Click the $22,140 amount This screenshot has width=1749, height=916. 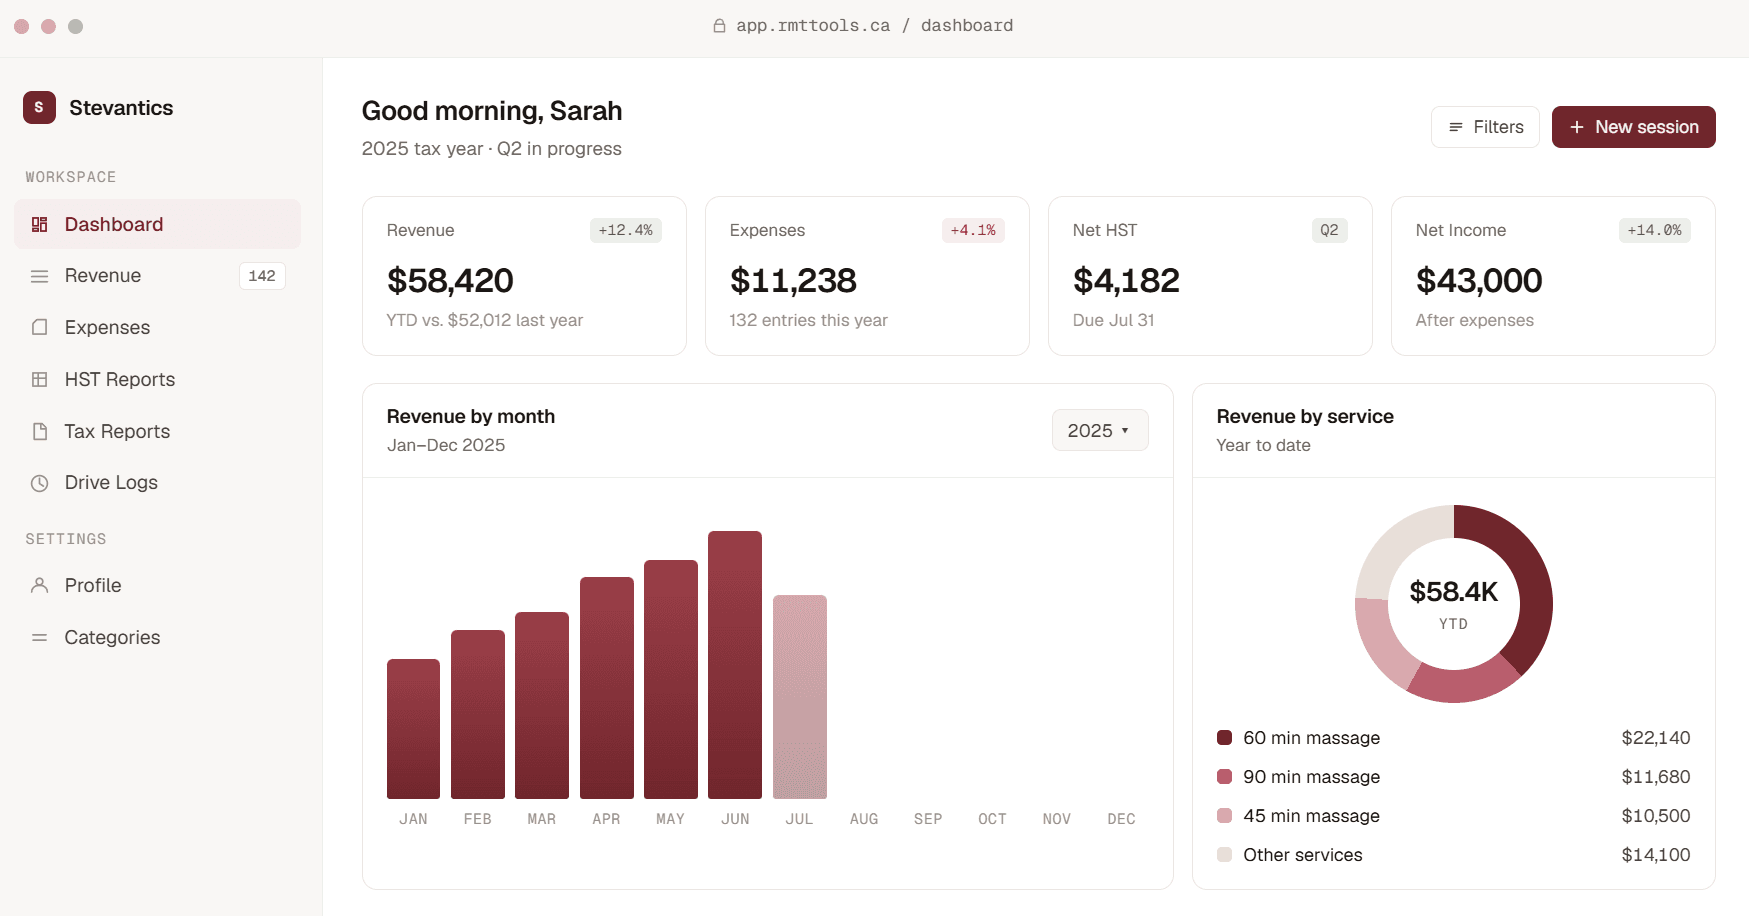1656,738
